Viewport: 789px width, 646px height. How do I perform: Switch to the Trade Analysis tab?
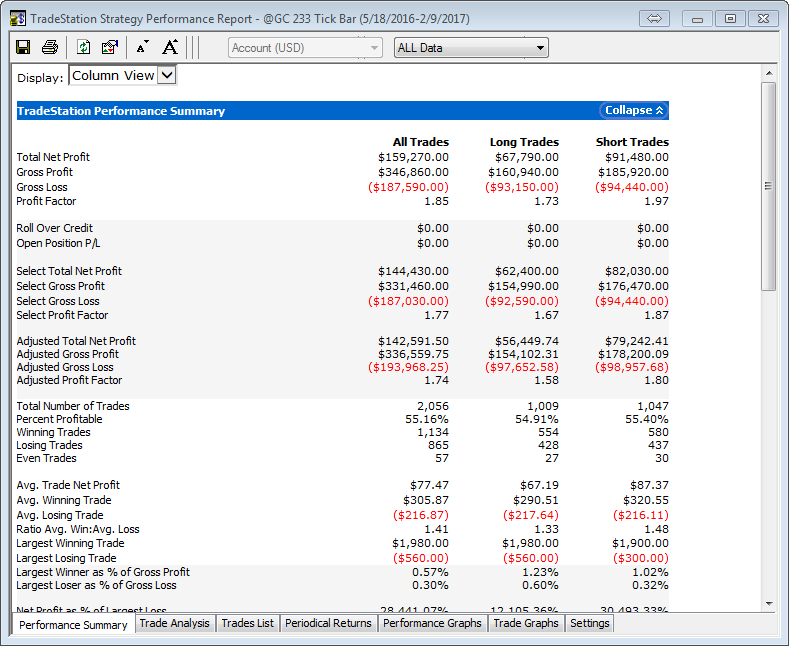[175, 623]
